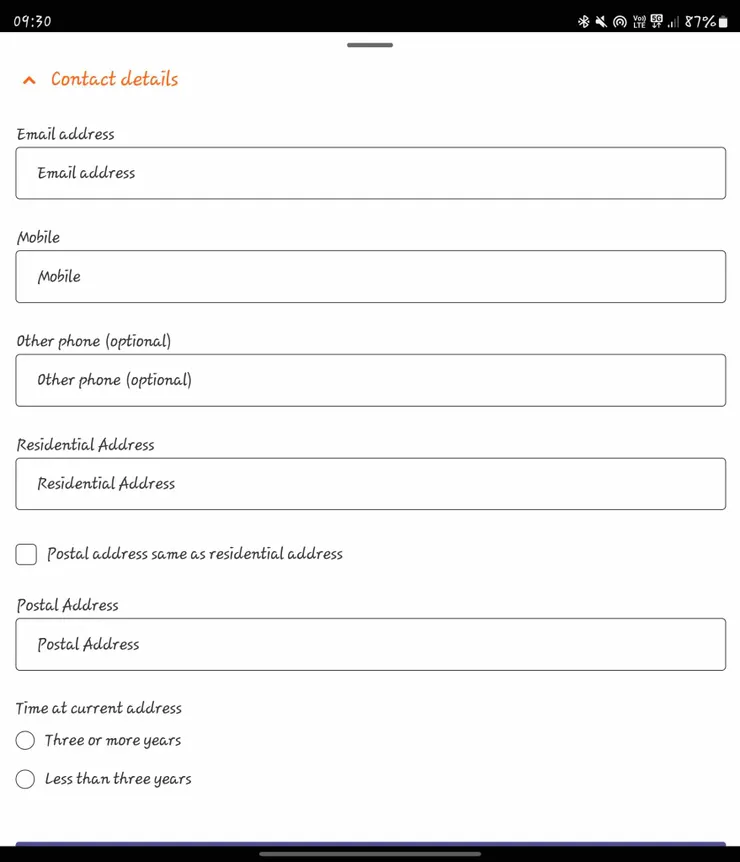Click the Contact details section heading
The width and height of the screenshot is (740, 862).
[x=114, y=79]
